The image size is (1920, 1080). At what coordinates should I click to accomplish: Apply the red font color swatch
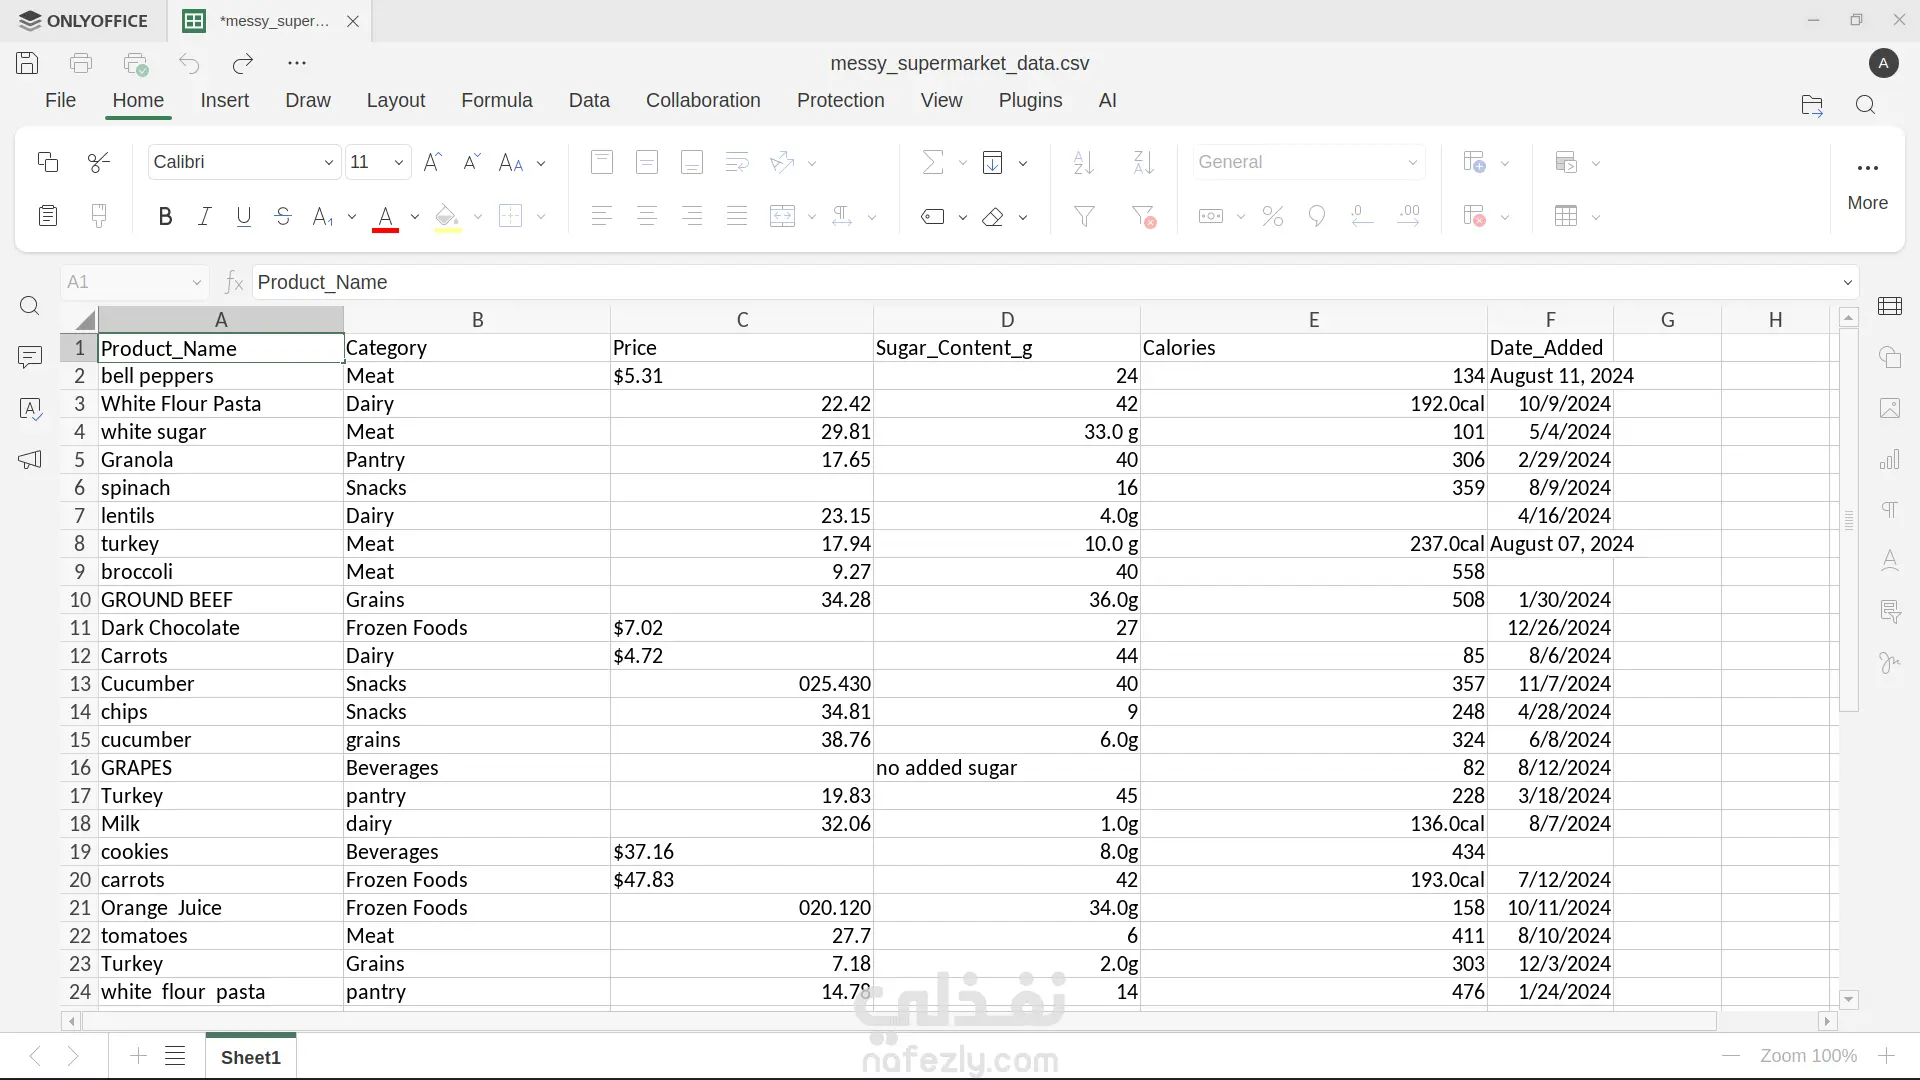385,216
